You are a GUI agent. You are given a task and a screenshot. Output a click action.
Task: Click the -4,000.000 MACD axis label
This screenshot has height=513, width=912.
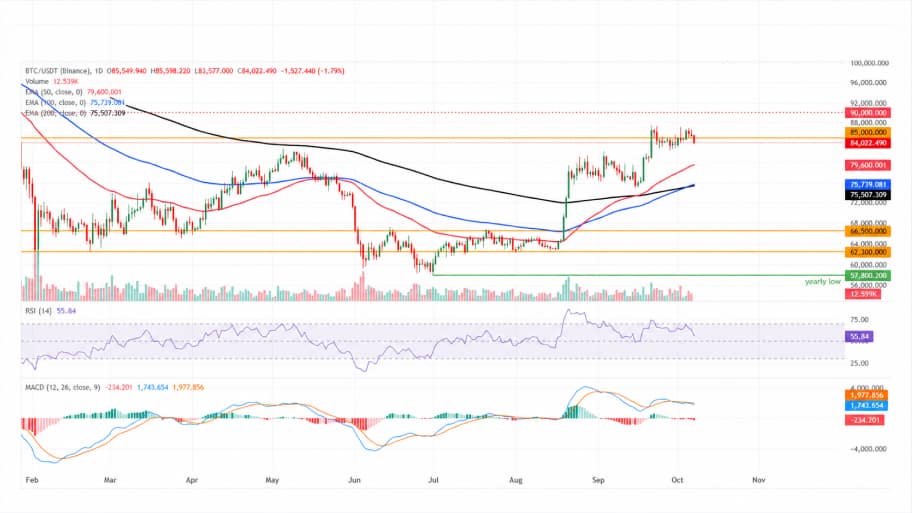tap(868, 449)
